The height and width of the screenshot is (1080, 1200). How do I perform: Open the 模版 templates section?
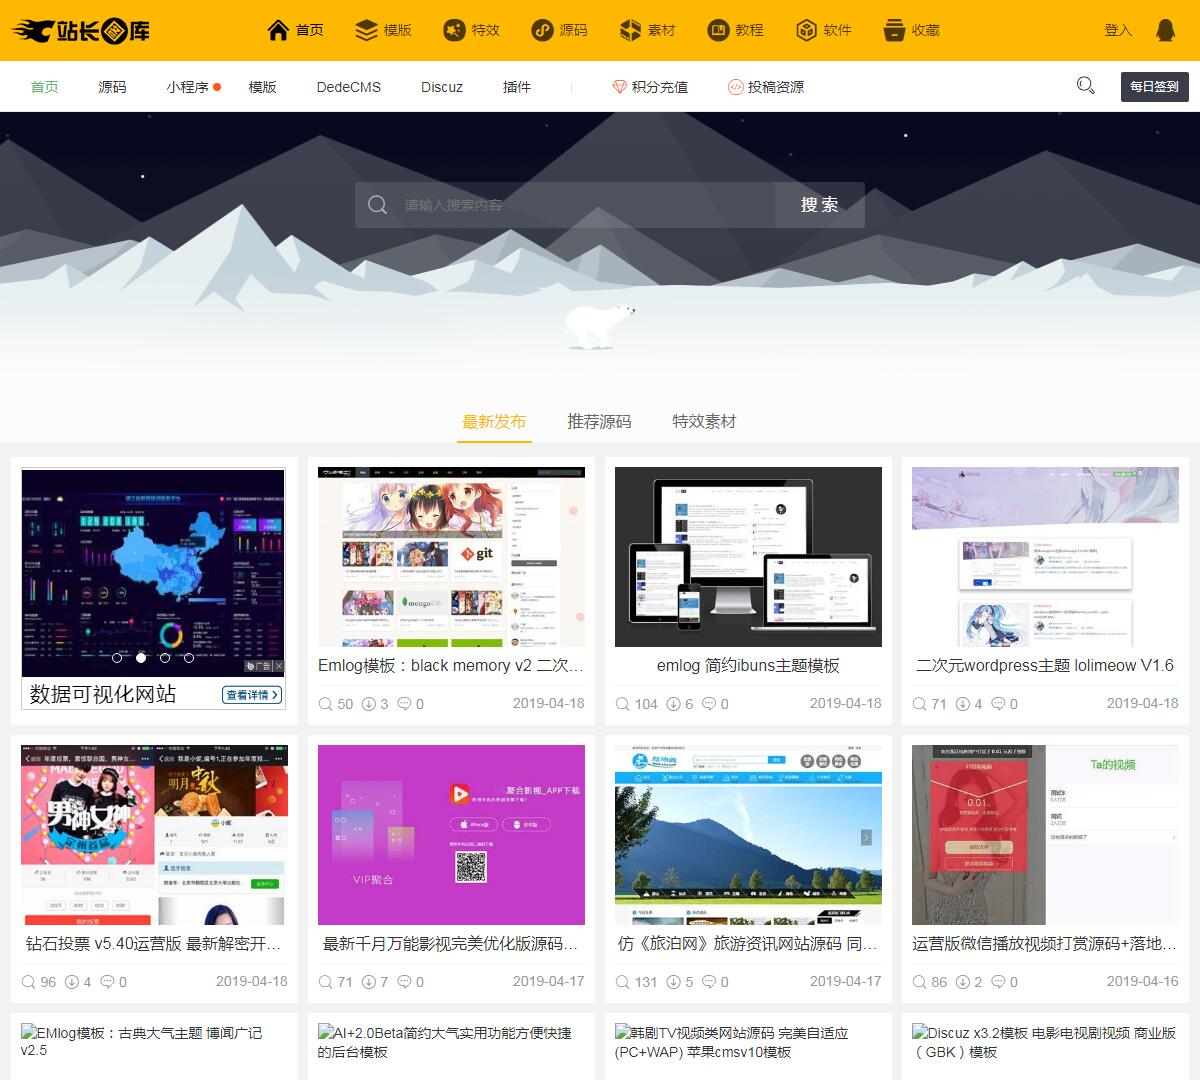383,30
